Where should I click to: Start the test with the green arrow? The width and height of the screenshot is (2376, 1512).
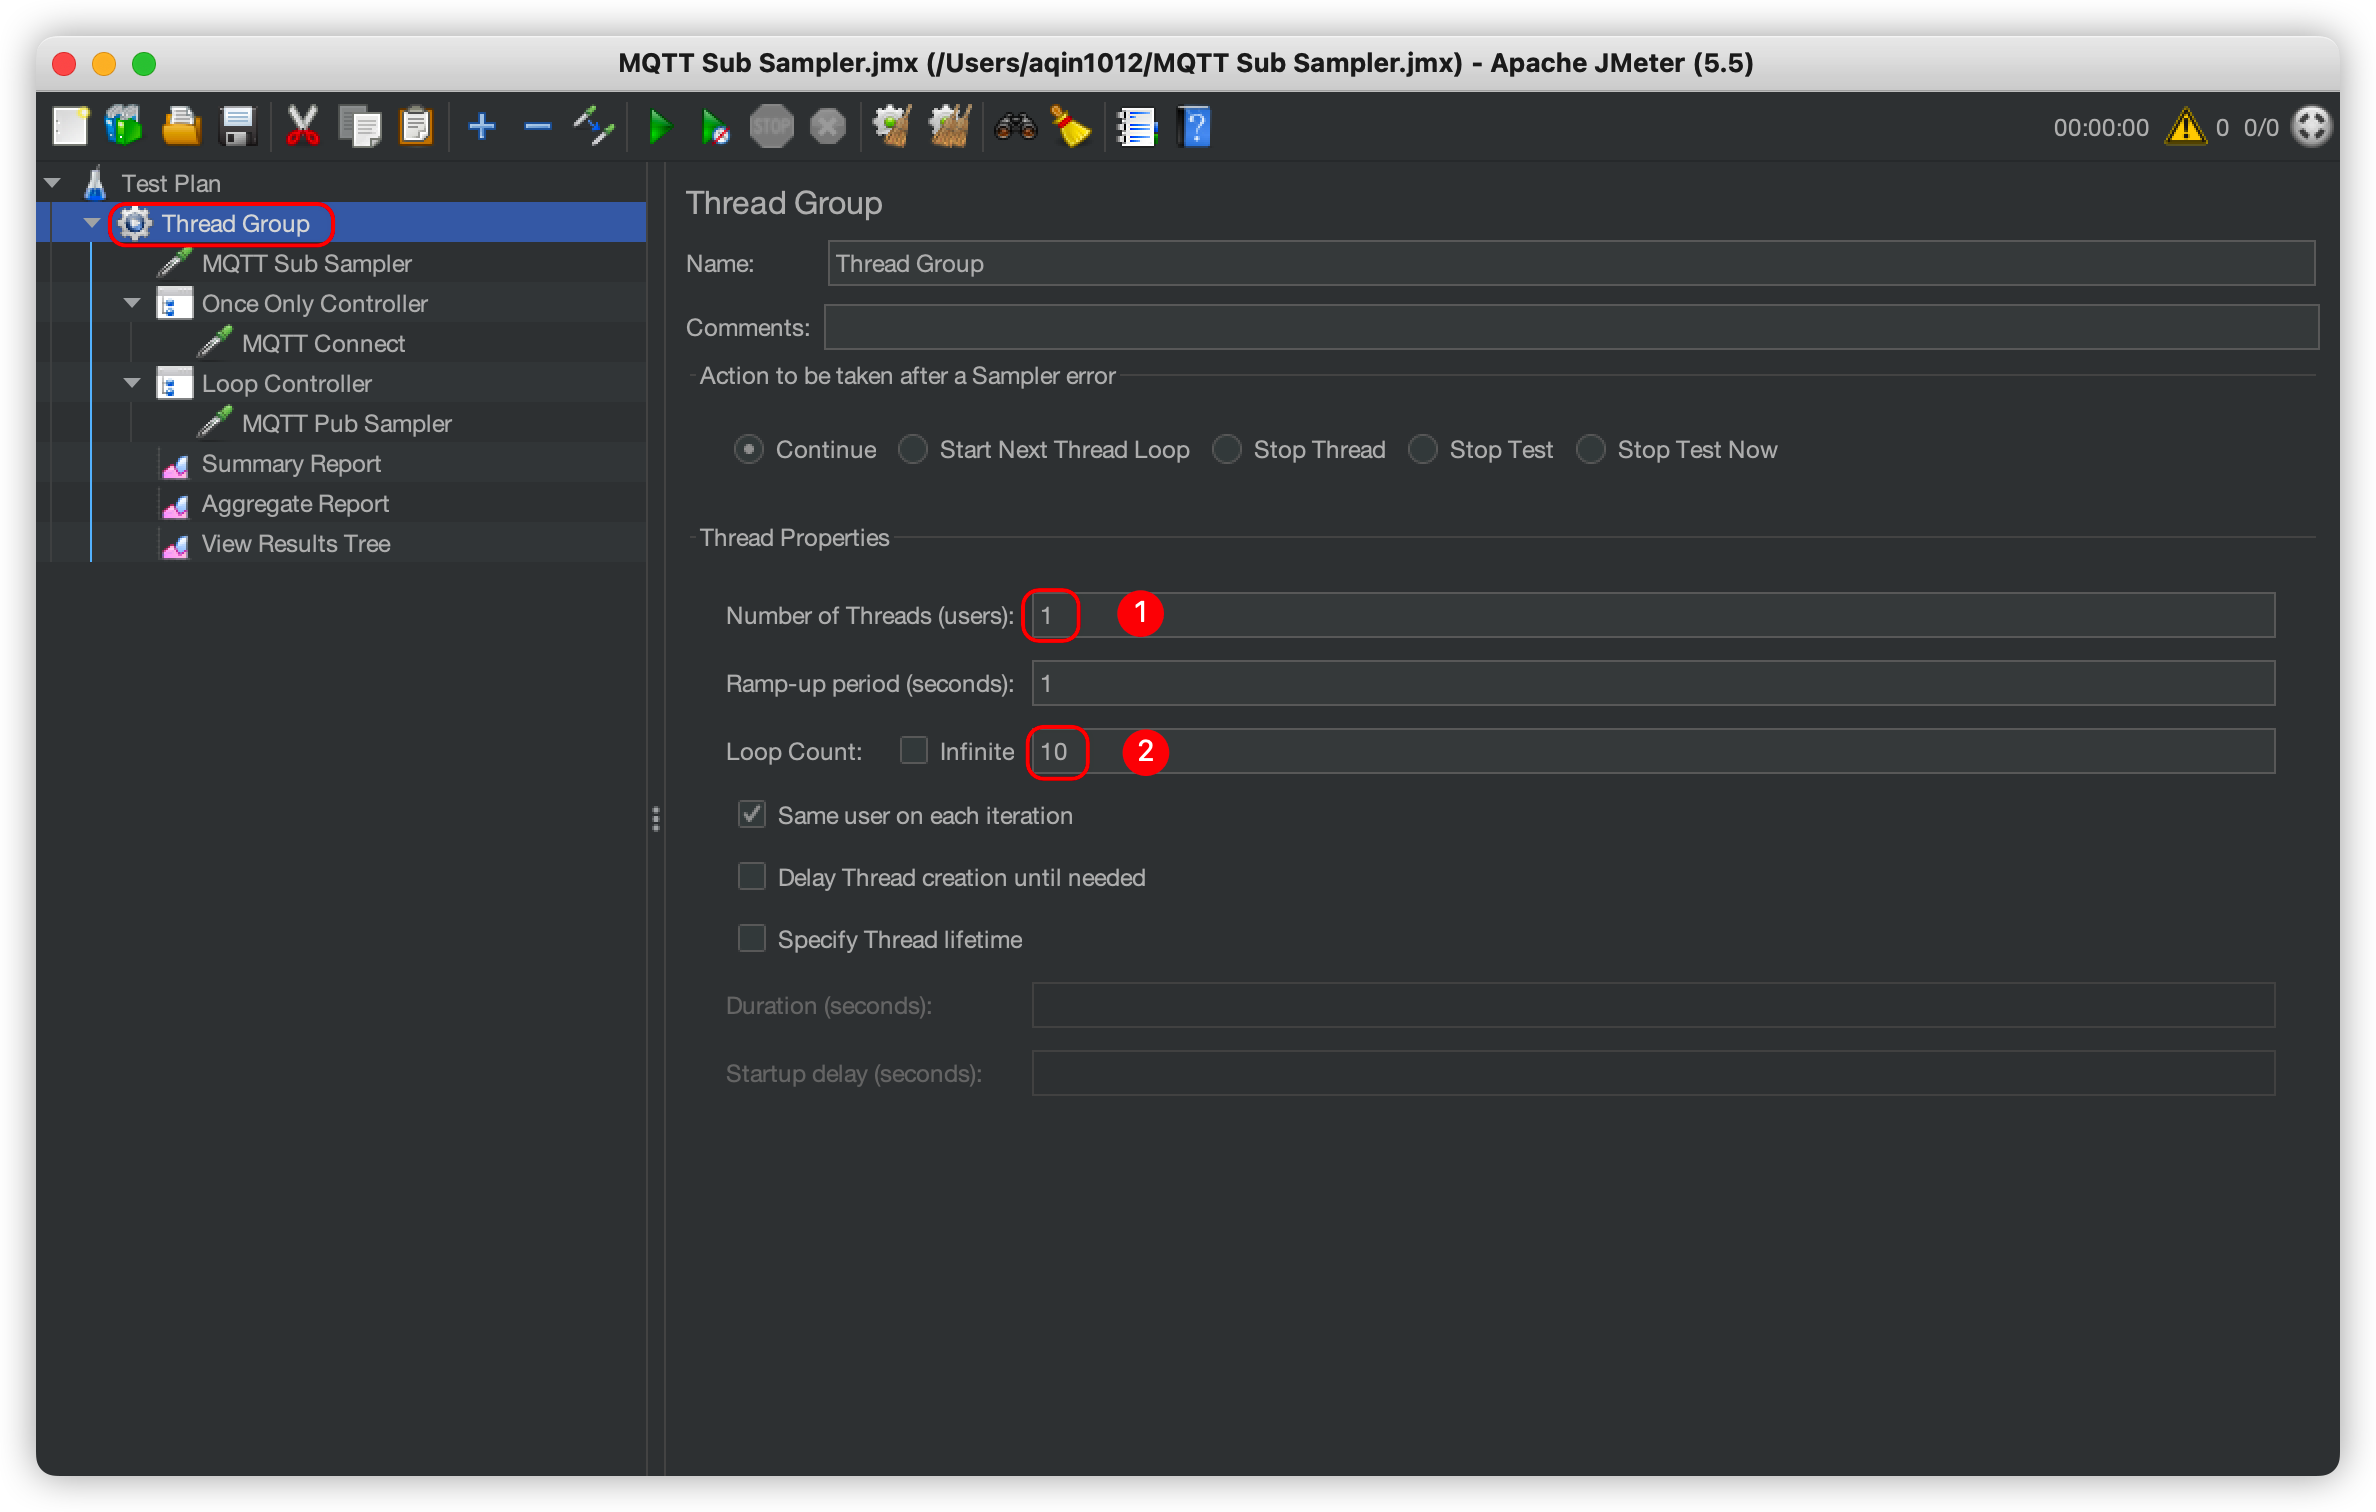659,126
